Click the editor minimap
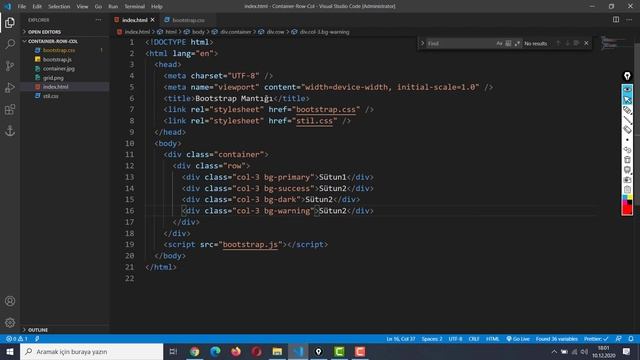 tap(616, 42)
